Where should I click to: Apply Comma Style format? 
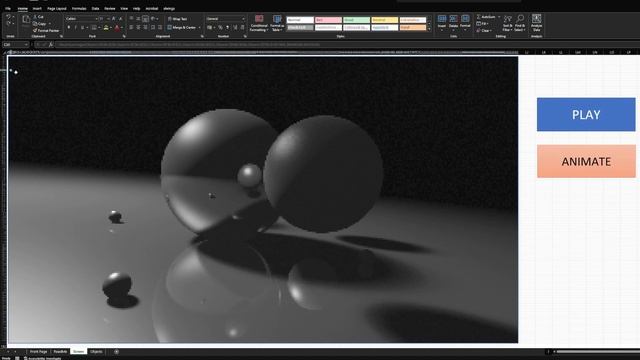coord(227,27)
